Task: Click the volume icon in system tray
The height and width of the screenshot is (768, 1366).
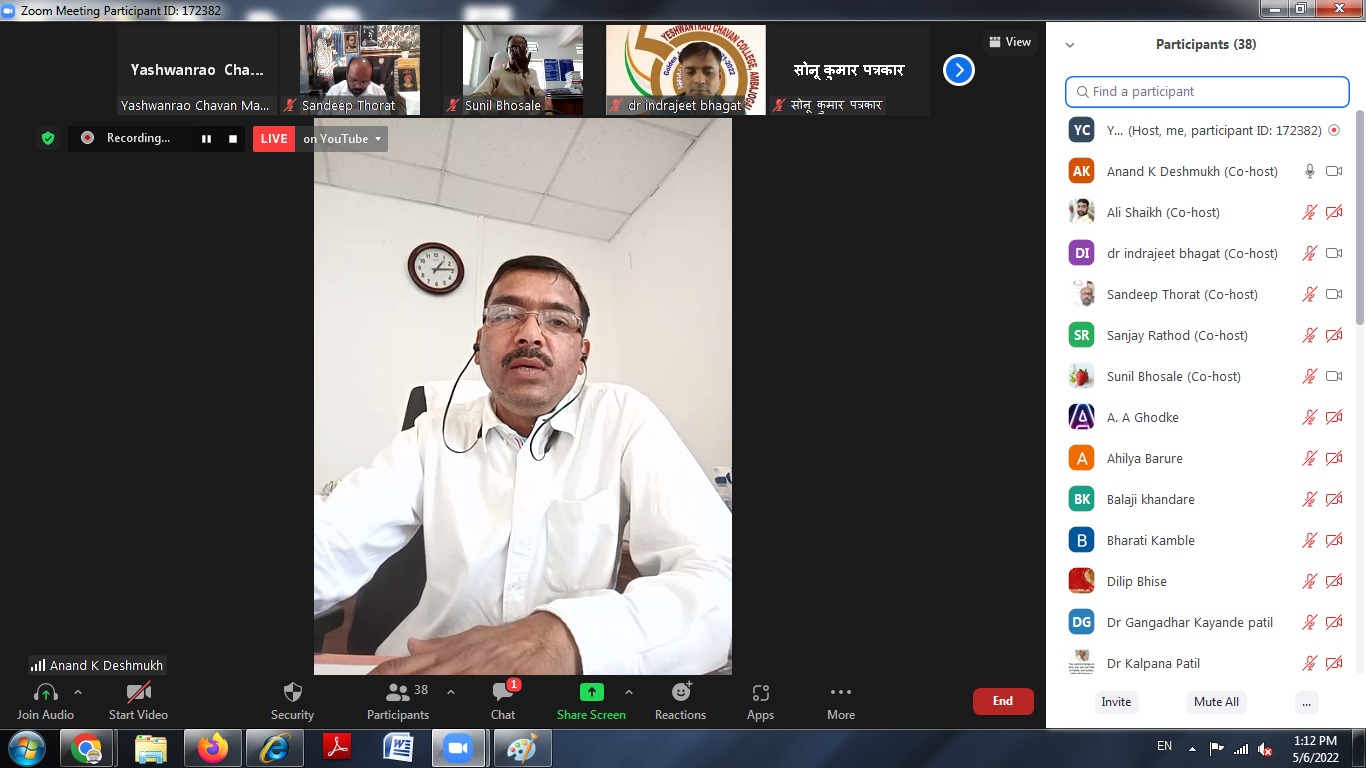Action: coord(1265,748)
